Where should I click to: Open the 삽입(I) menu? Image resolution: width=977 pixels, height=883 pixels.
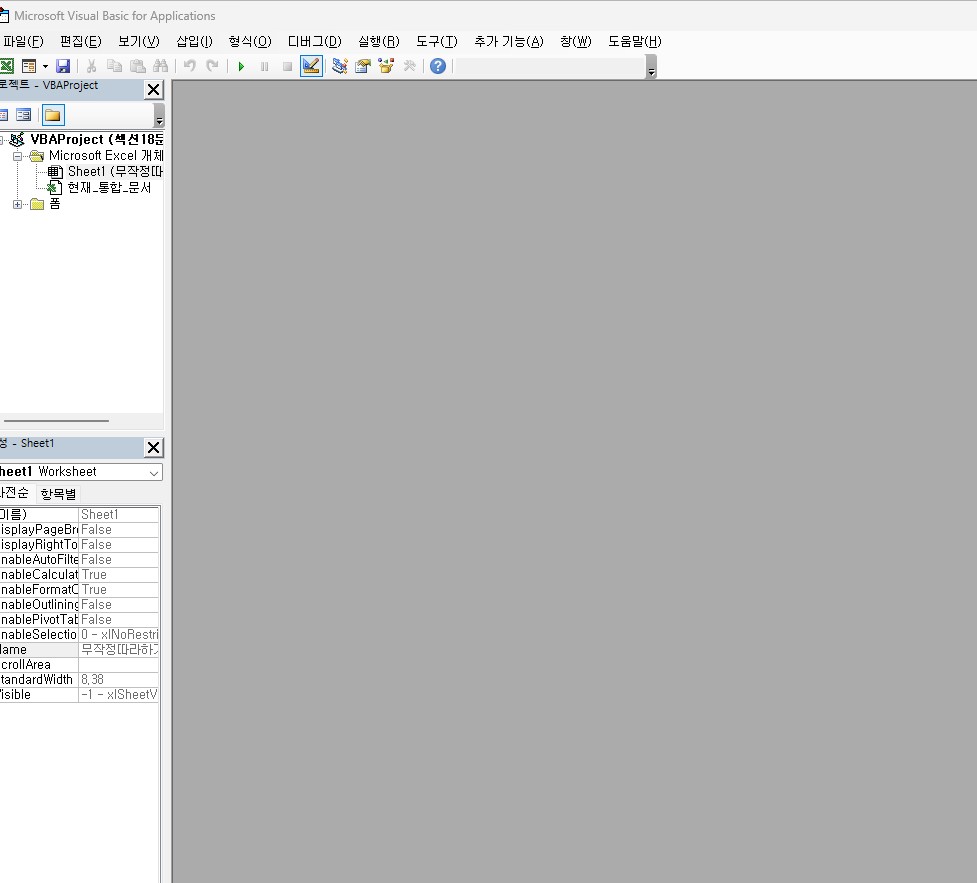[194, 41]
